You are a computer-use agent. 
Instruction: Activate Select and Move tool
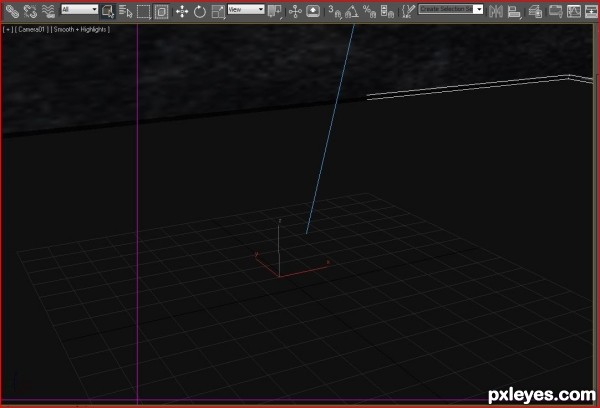click(x=182, y=11)
